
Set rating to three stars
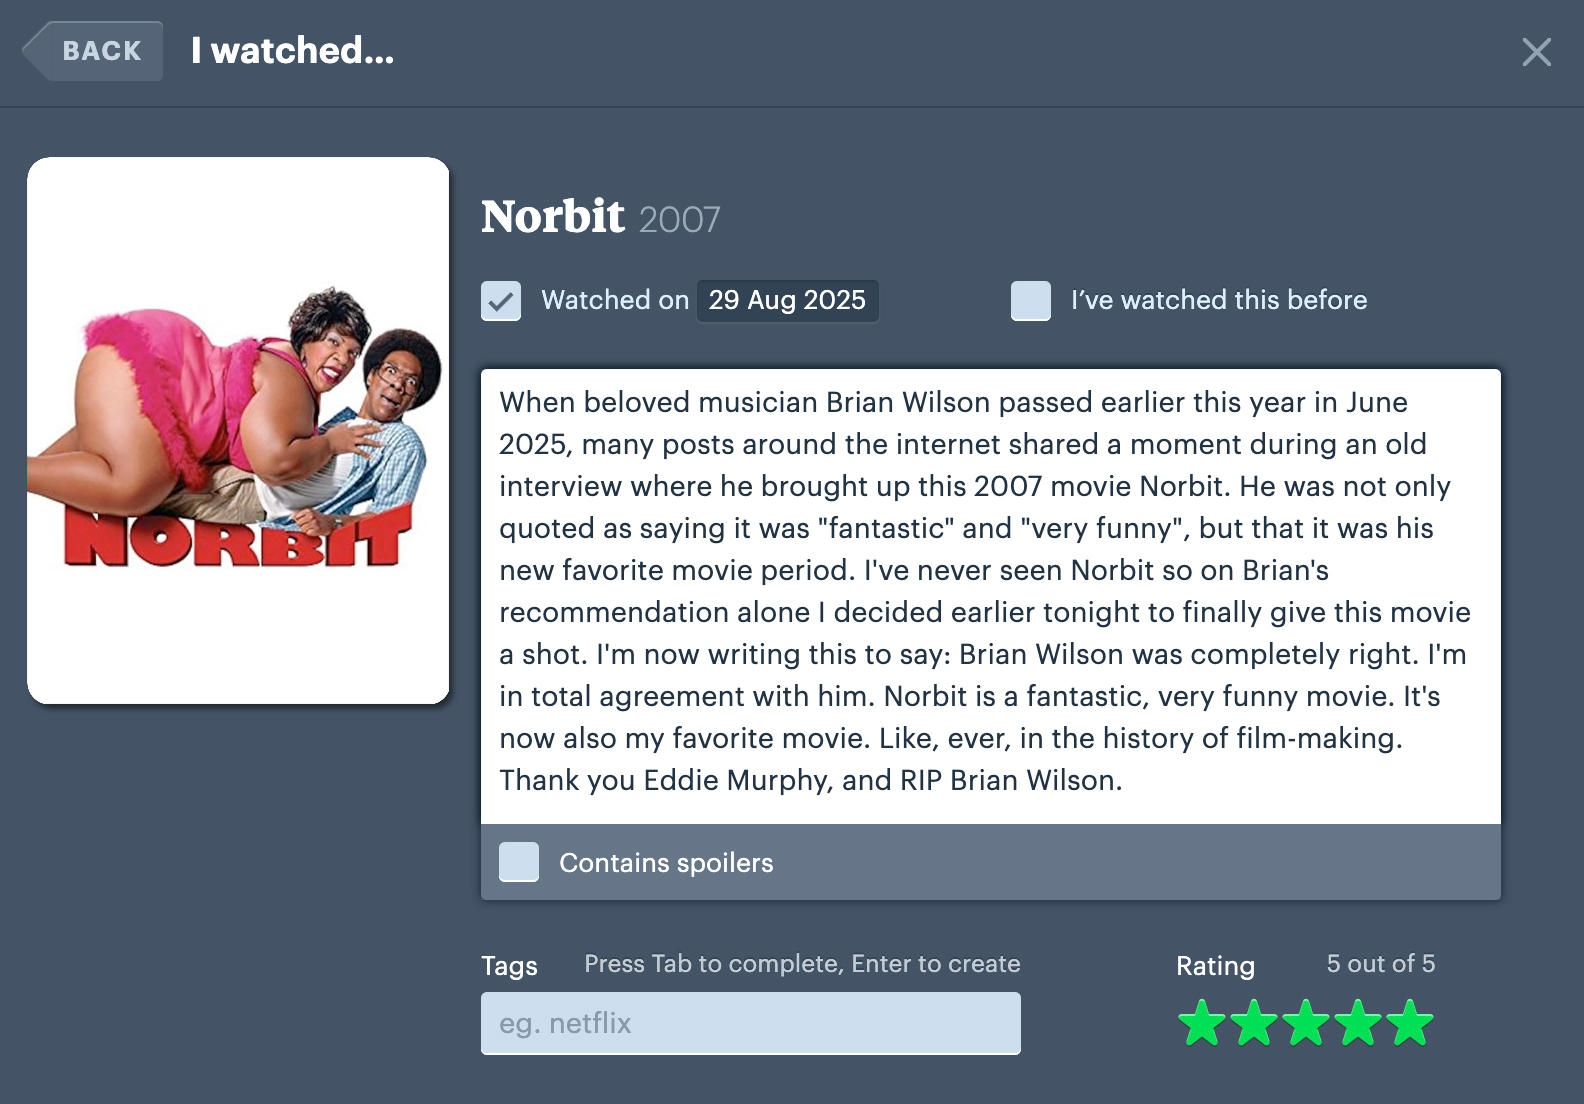click(x=1306, y=1023)
